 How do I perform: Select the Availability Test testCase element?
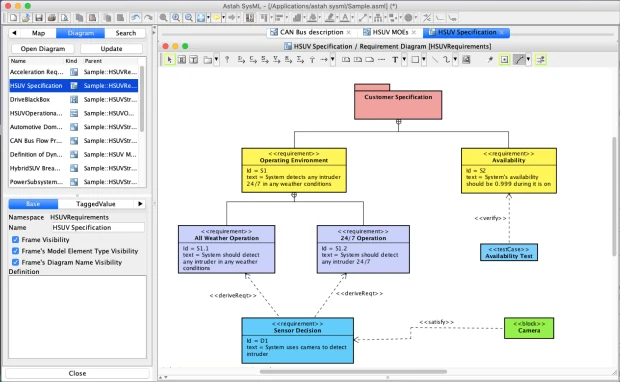pyautogui.click(x=509, y=252)
